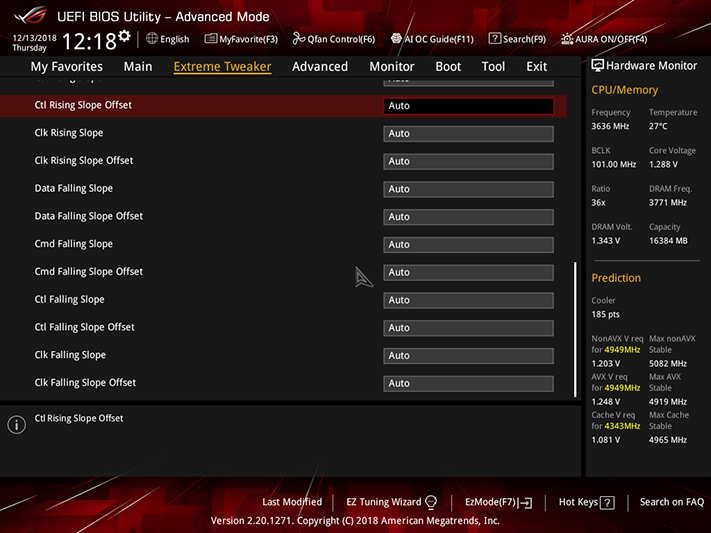Click the CPU/Memory heading

(624, 90)
